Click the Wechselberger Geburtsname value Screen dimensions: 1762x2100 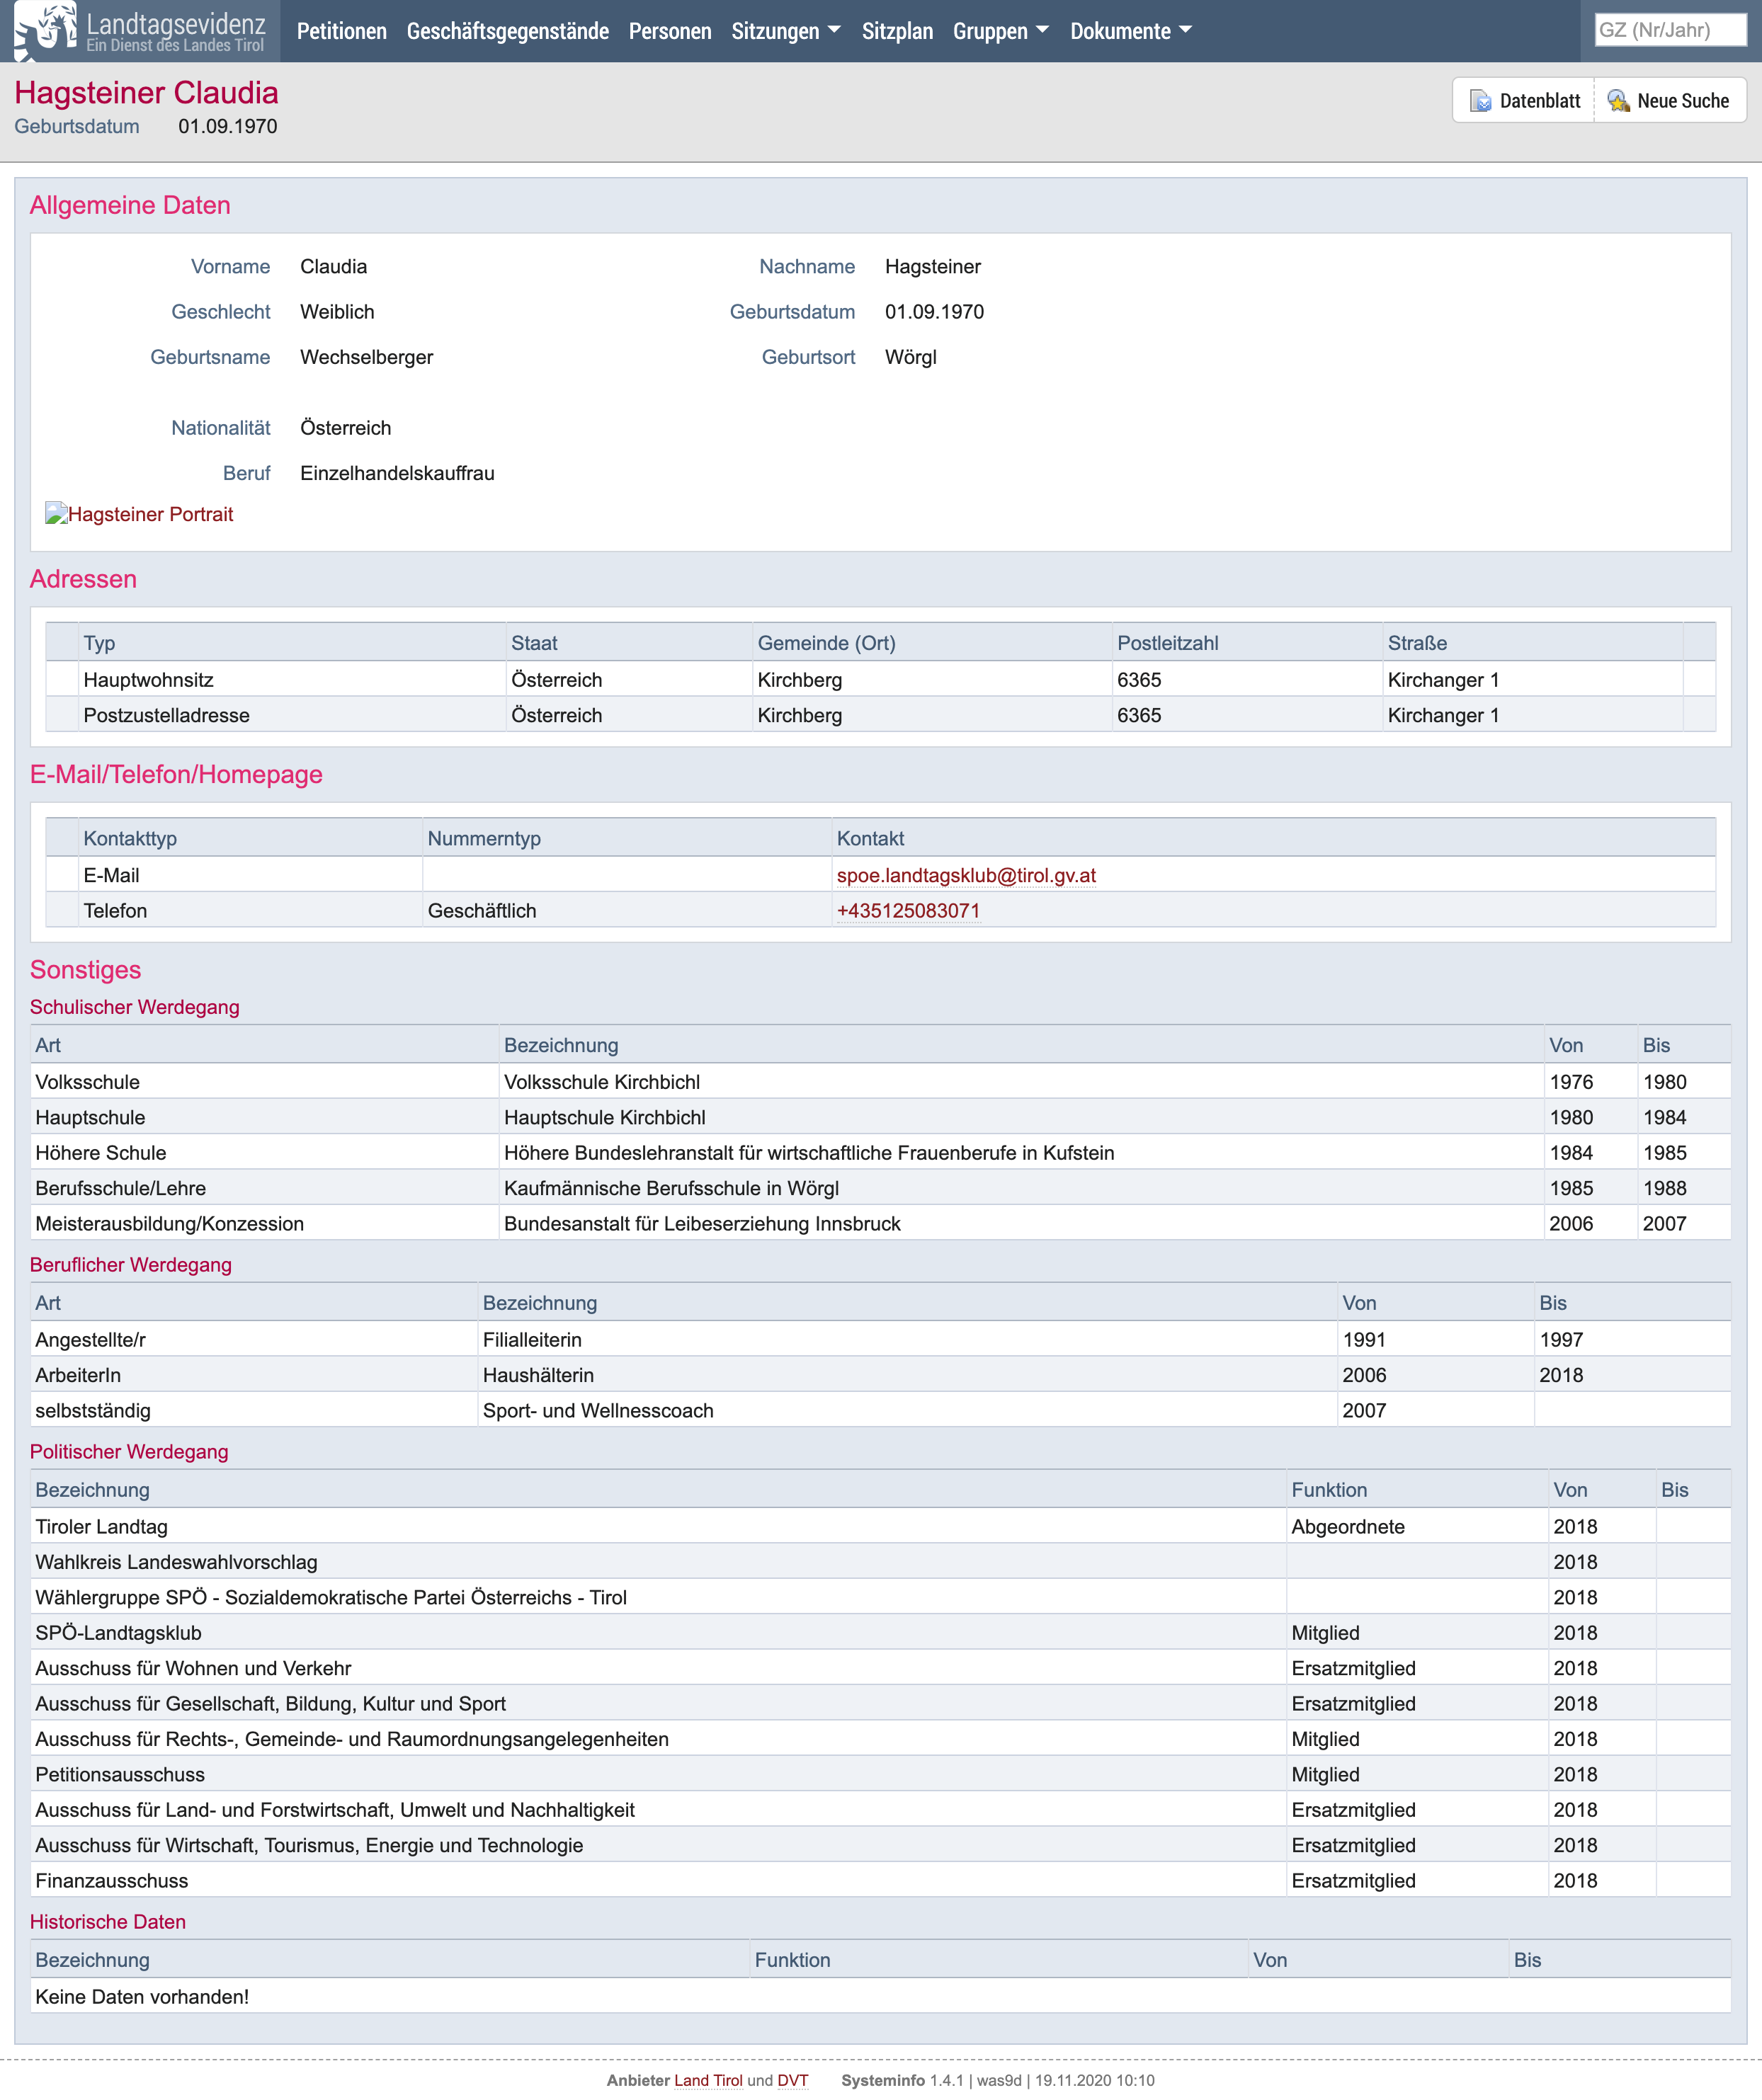366,357
